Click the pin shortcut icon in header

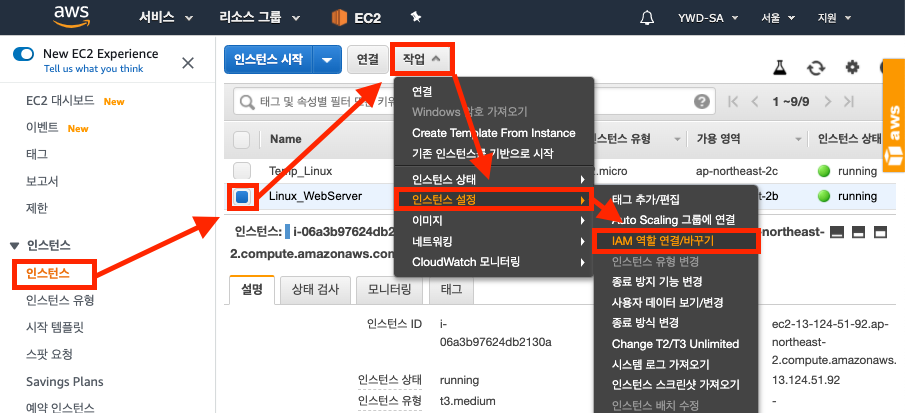[416, 17]
